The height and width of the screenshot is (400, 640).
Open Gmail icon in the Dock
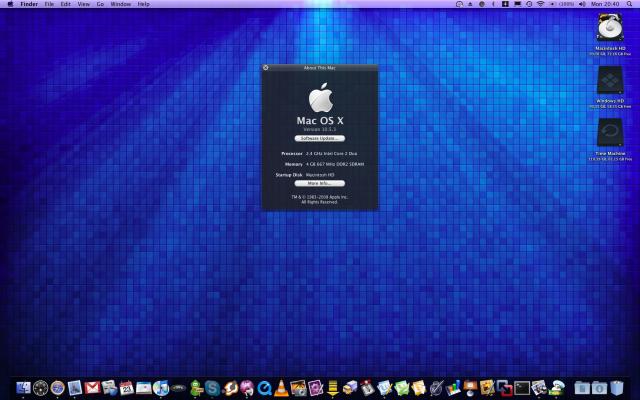click(92, 387)
